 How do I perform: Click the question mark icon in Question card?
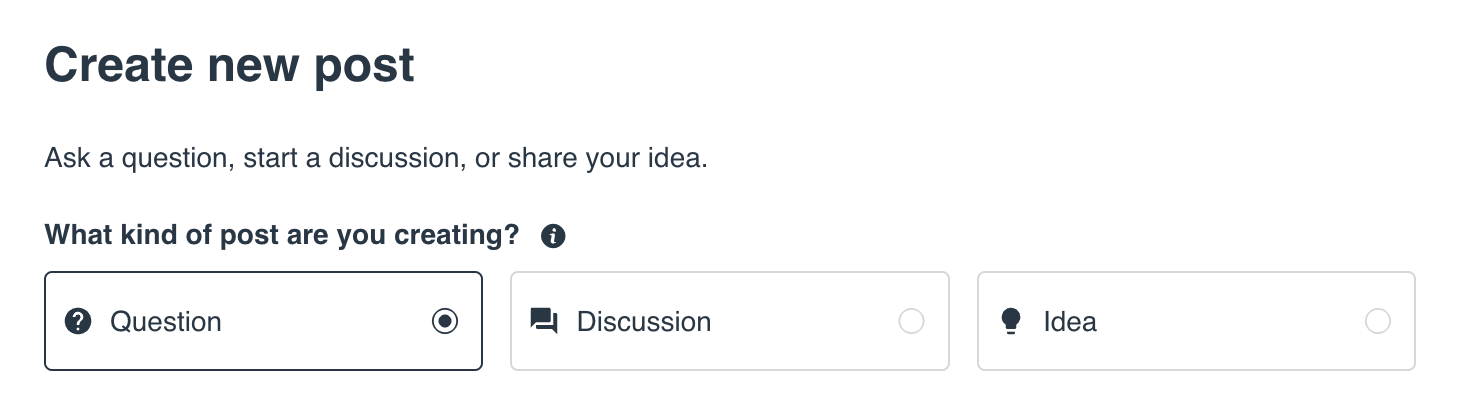coord(78,321)
